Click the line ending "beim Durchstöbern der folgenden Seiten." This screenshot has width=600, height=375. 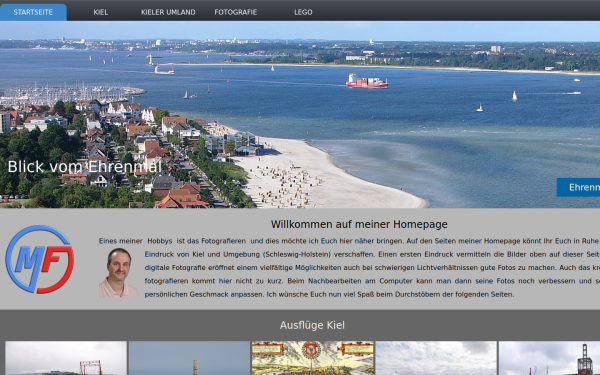[x=329, y=294]
